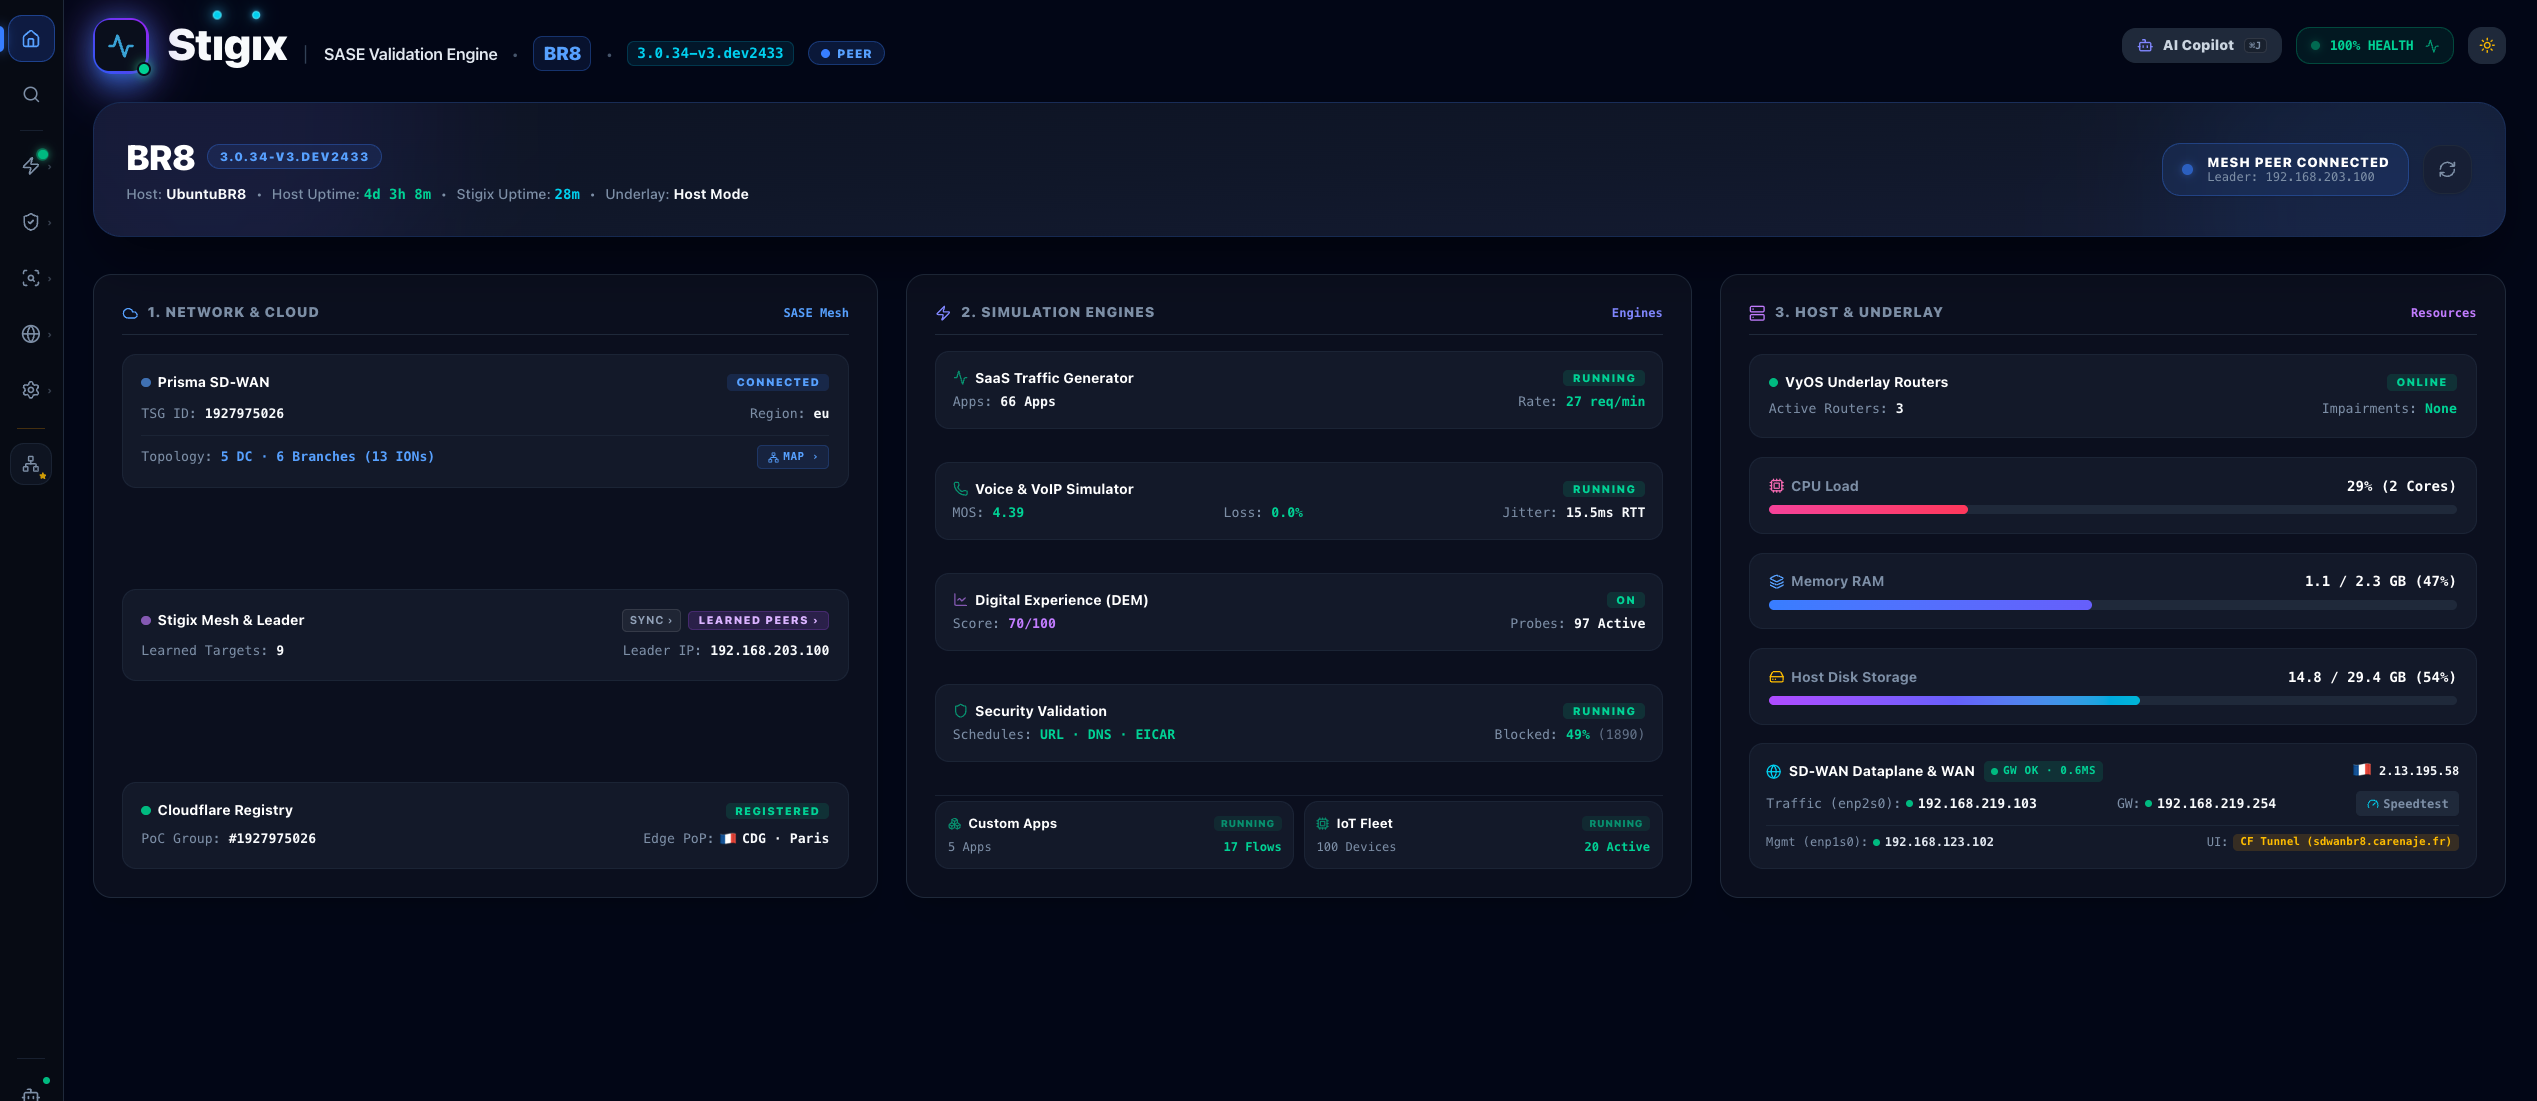This screenshot has width=2537, height=1101.
Task: Click the Voice & VoIP phone icon
Action: (960, 489)
